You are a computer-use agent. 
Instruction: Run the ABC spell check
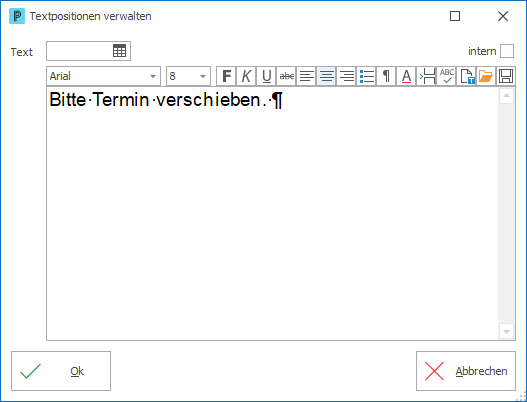click(446, 76)
